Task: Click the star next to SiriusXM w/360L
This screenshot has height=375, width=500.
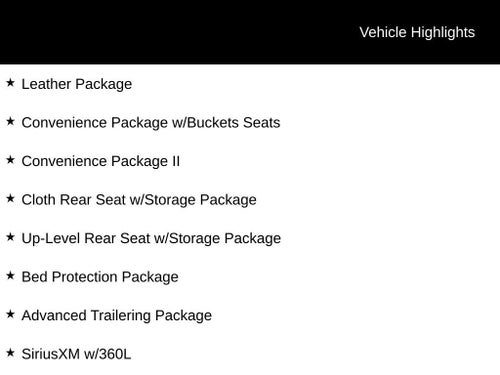Action: [10, 353]
